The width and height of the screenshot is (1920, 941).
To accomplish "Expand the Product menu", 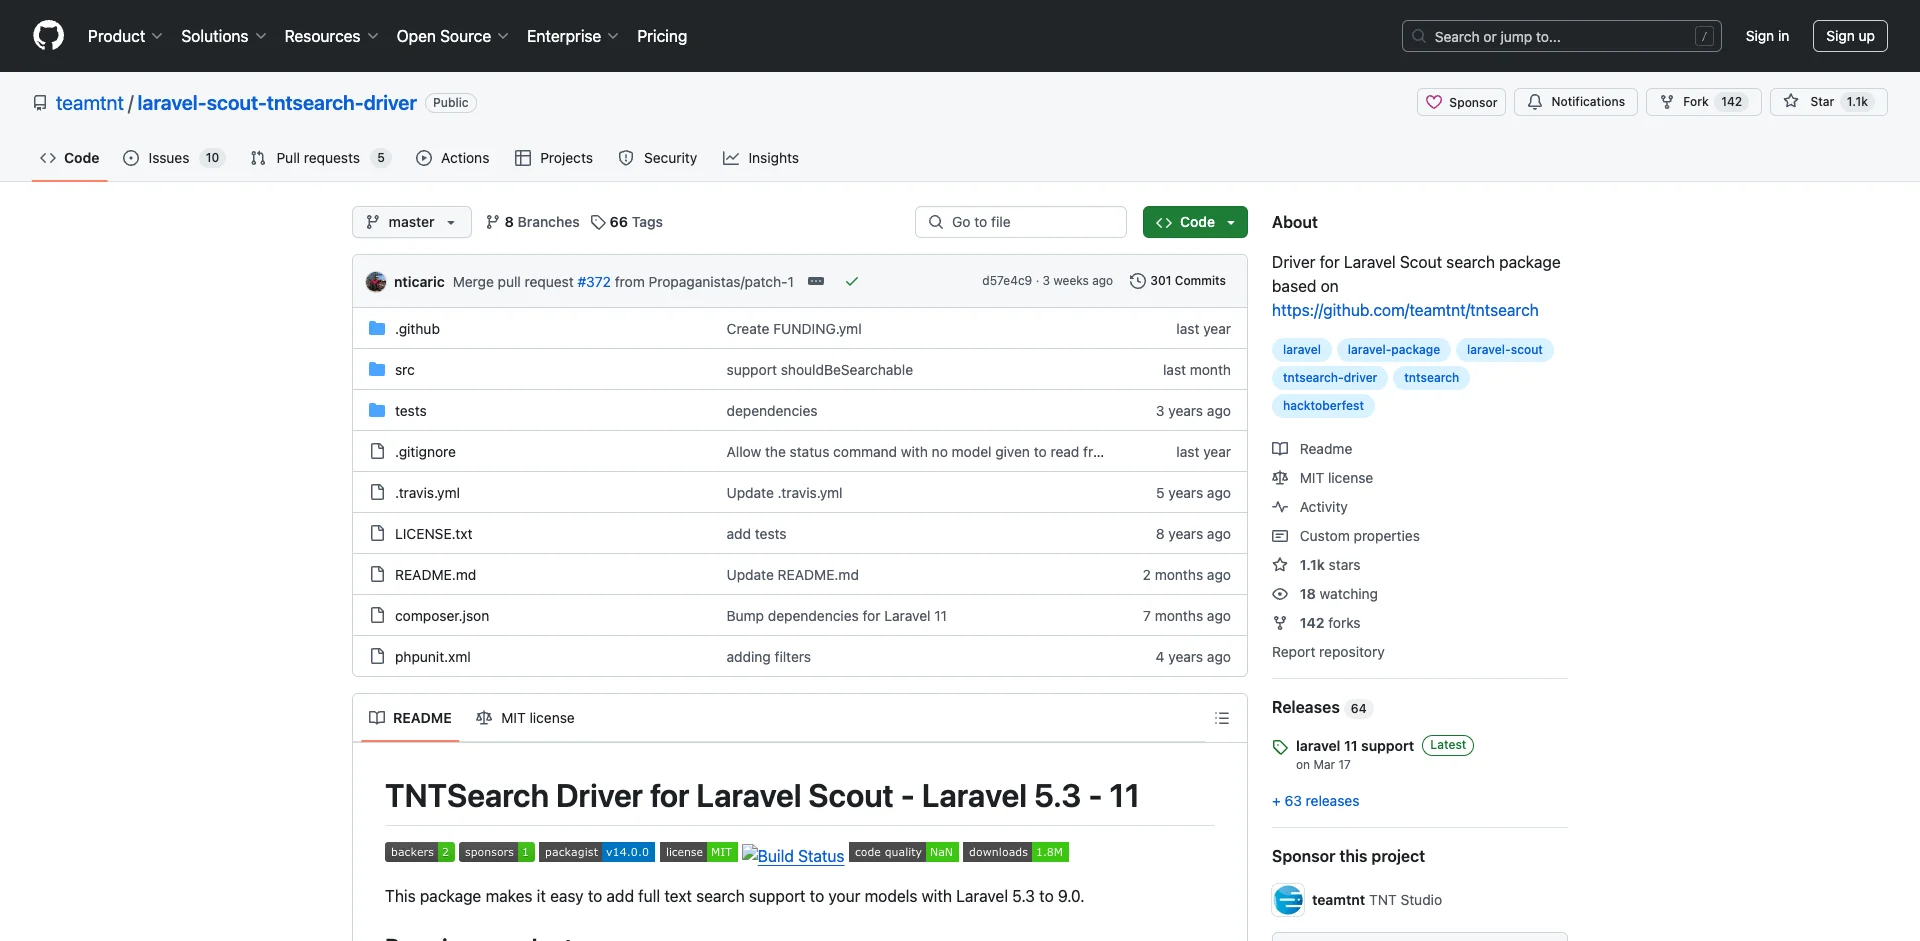I will (125, 36).
